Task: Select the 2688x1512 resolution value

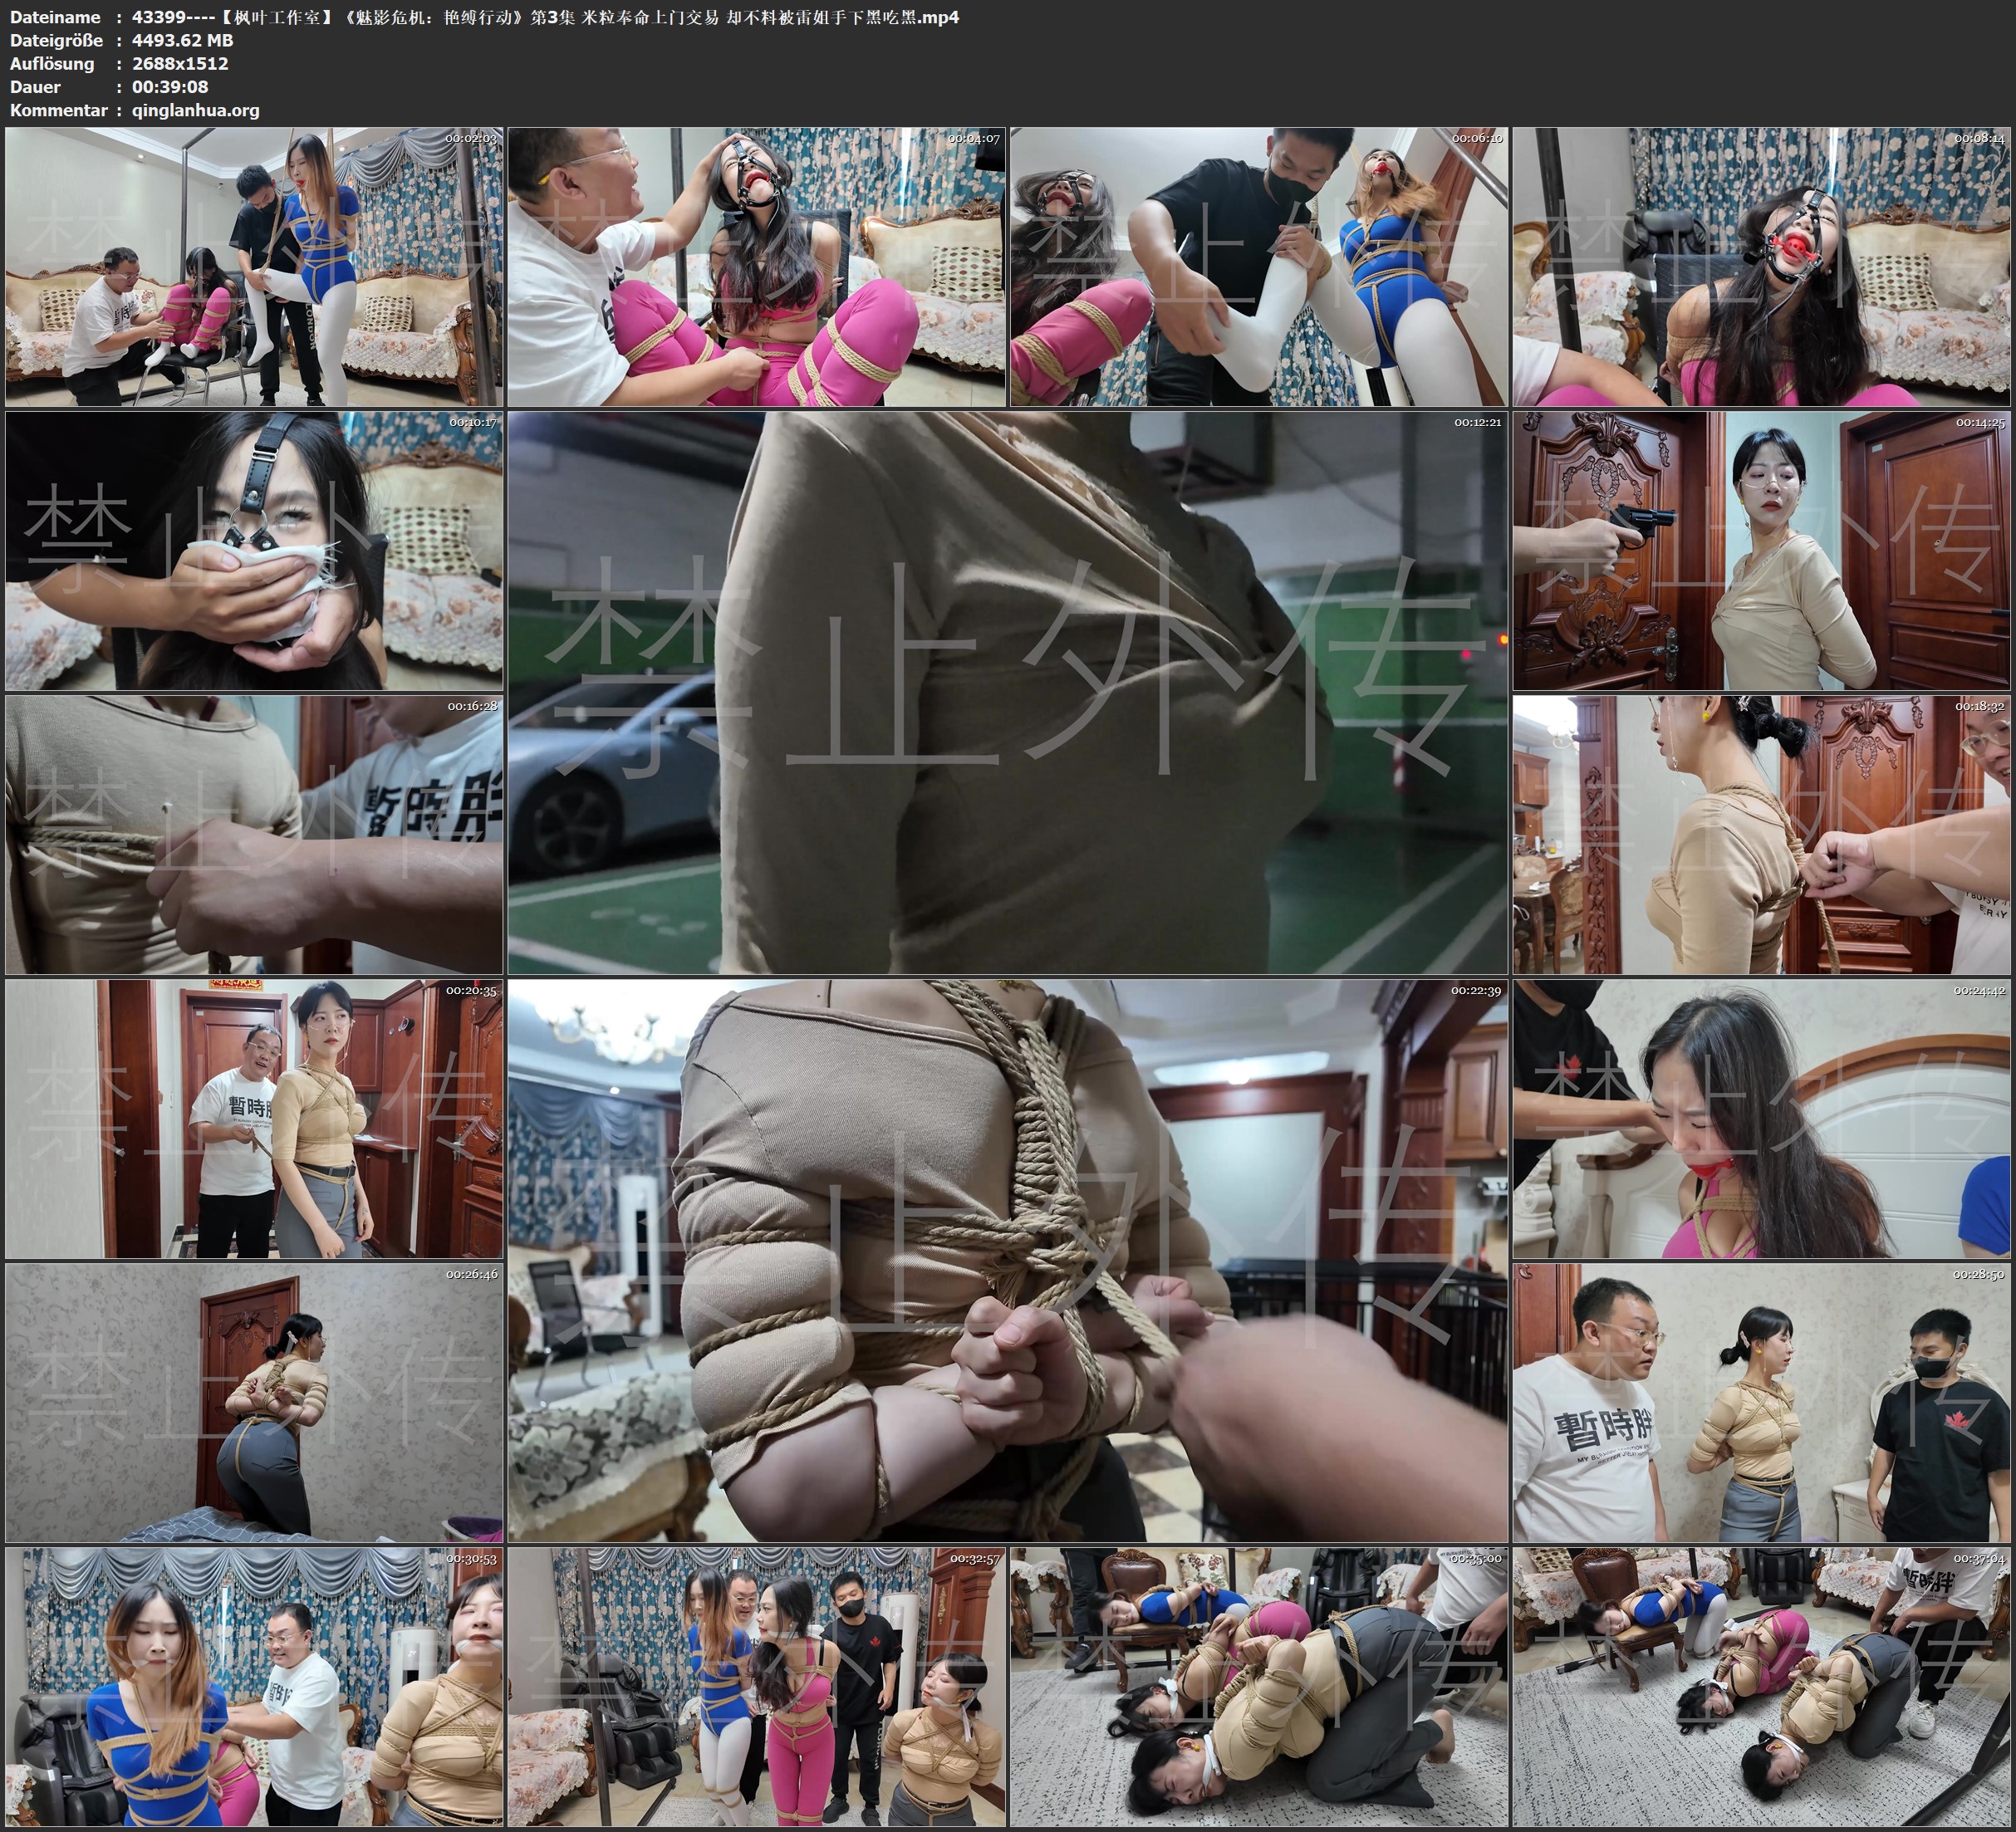Action: point(180,63)
